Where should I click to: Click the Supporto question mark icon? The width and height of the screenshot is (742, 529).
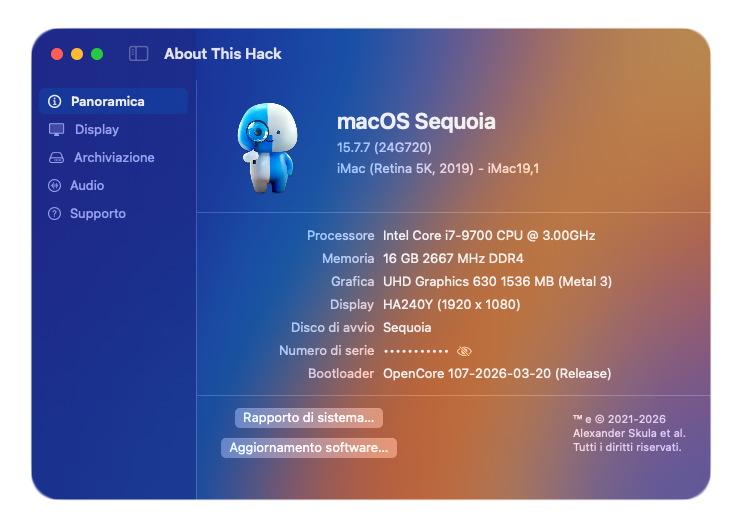pyautogui.click(x=55, y=214)
